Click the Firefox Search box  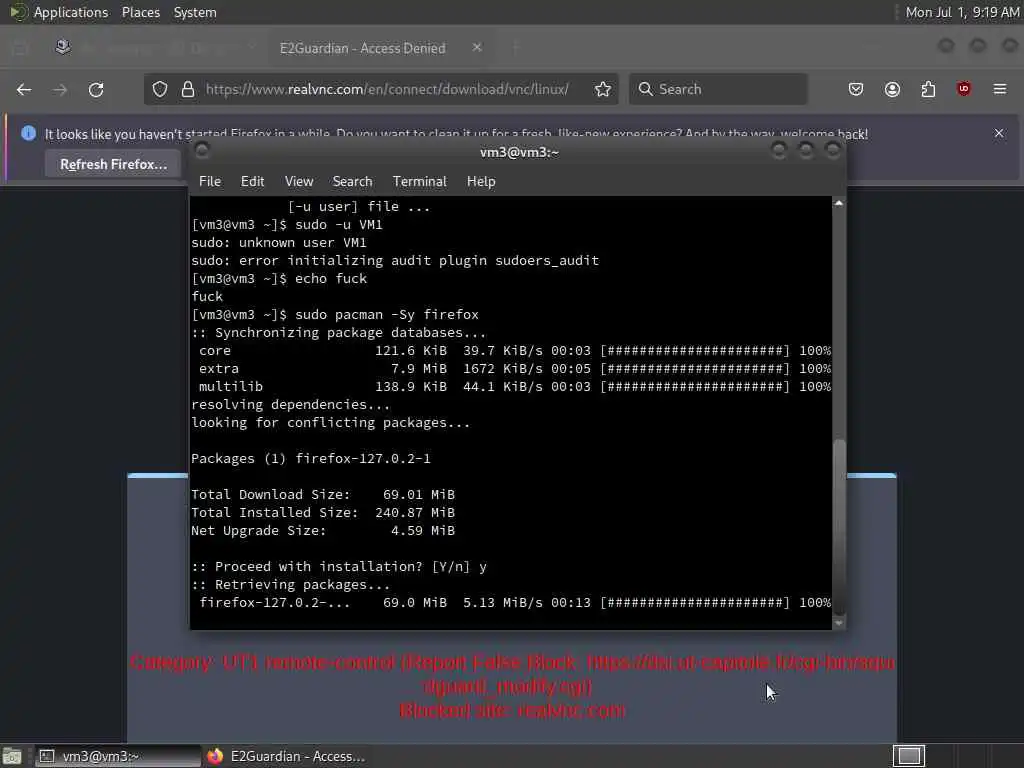tap(718, 89)
